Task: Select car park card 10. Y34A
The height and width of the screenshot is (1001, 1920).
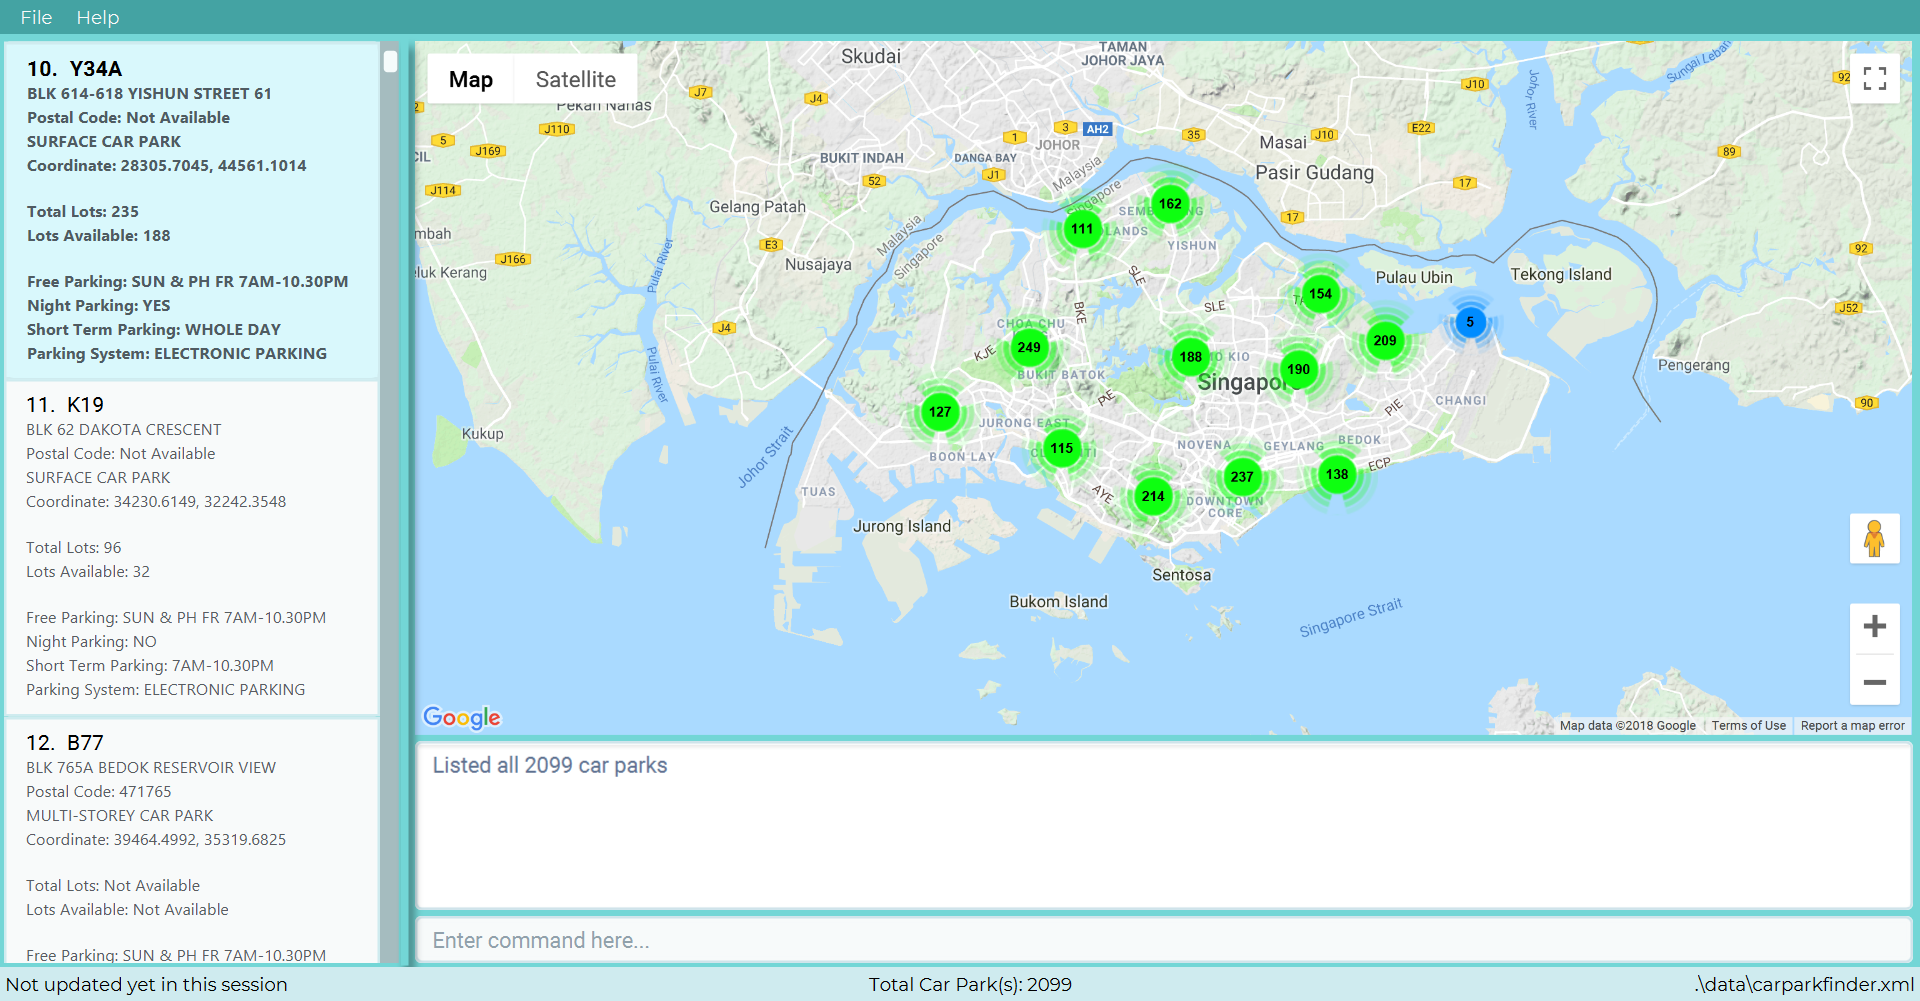Action: pyautogui.click(x=192, y=211)
